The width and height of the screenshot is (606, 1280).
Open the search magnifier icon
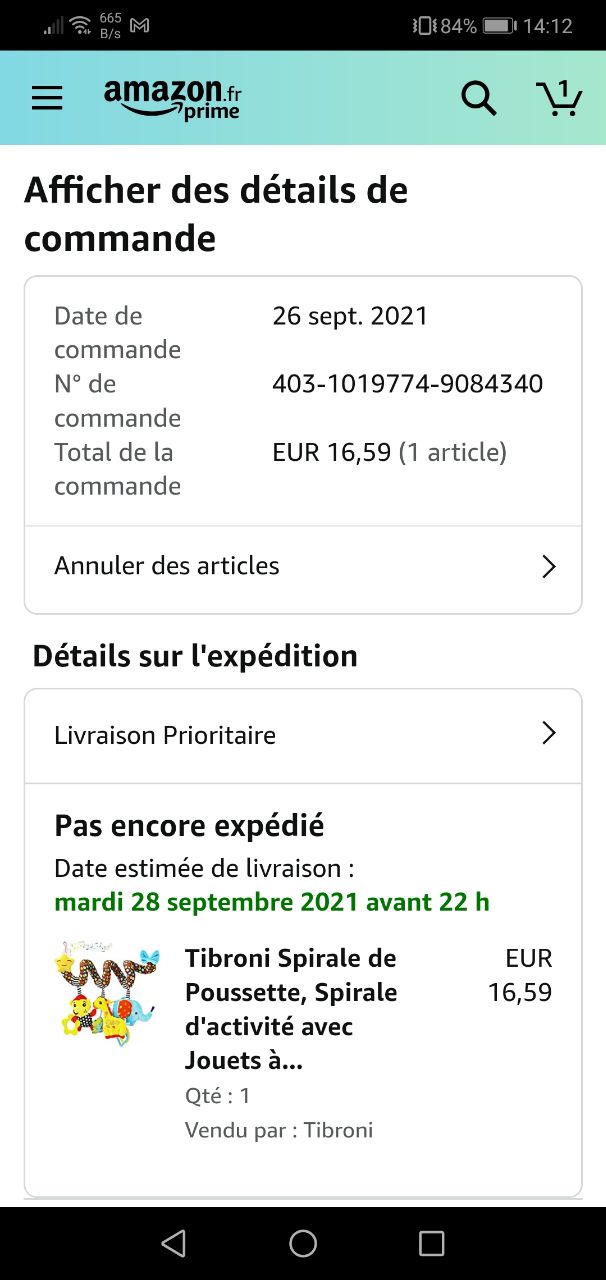click(478, 97)
